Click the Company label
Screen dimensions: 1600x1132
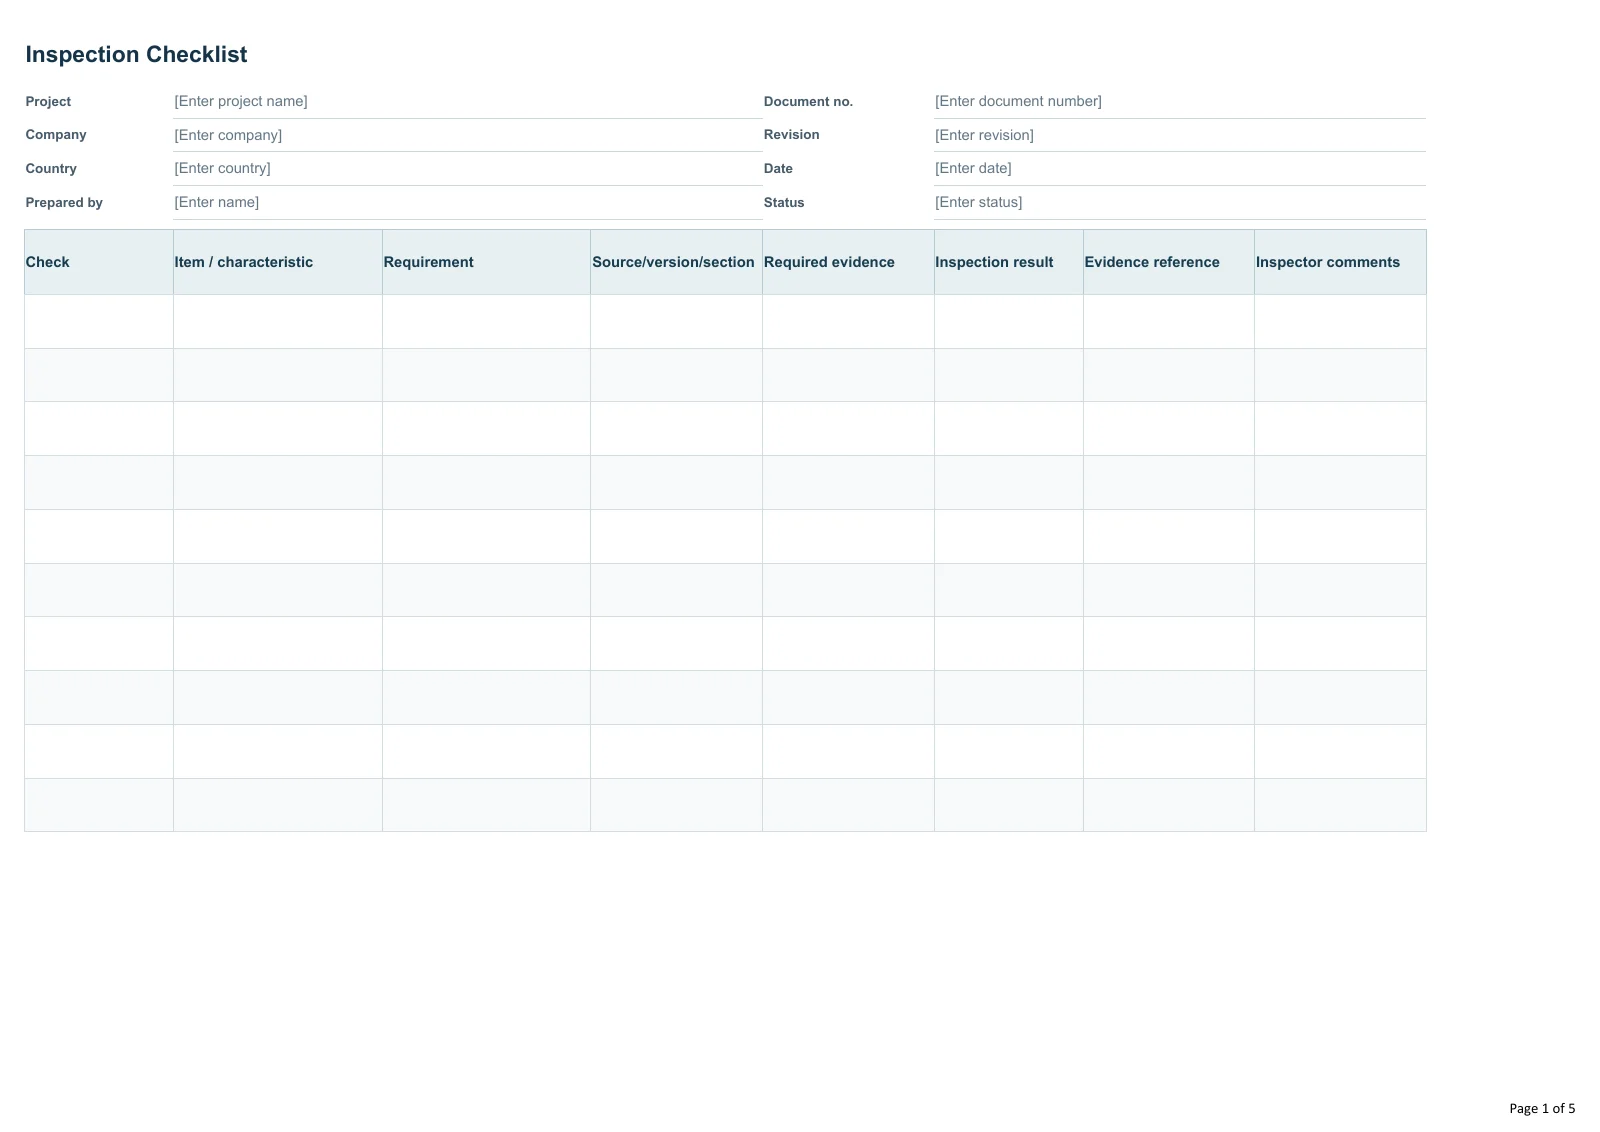point(56,135)
